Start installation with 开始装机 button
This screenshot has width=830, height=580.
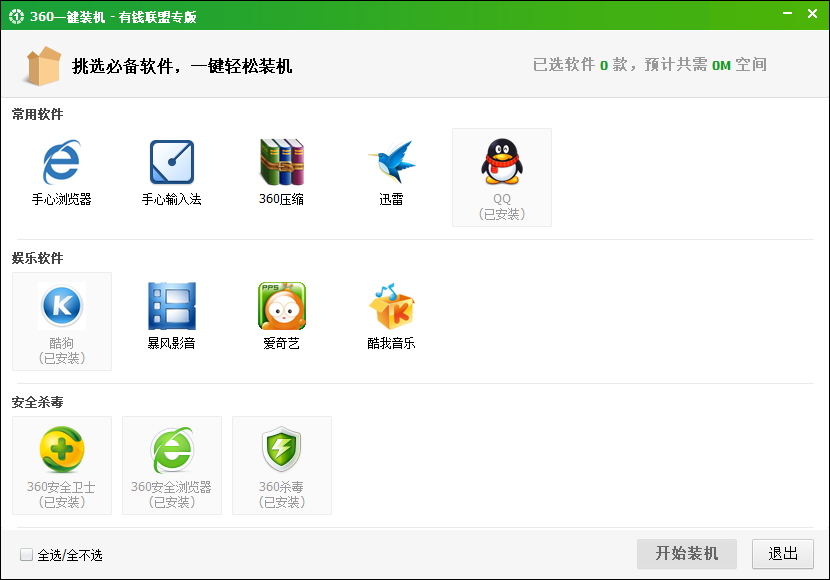coord(687,554)
